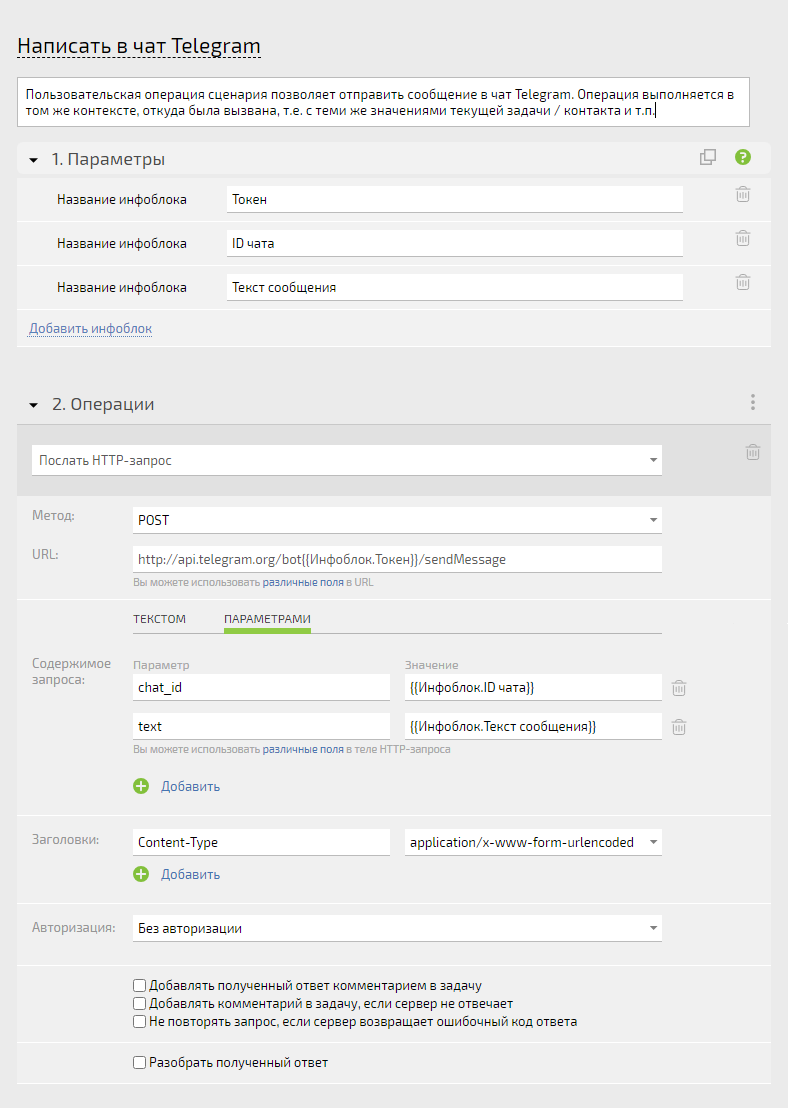788x1108 pixels.
Task: Check comment if server does not respond
Action: tap(140, 1003)
